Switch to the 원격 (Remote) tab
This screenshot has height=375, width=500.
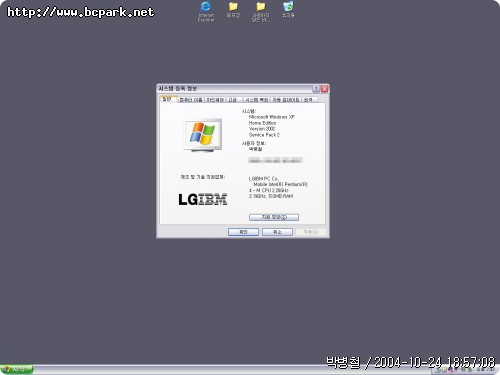tap(309, 100)
